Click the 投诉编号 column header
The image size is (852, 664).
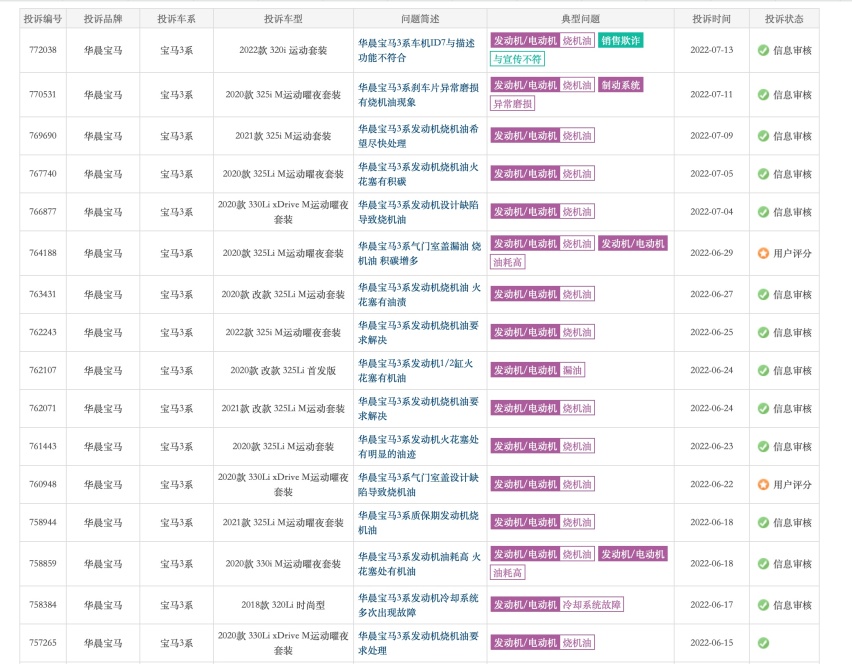[43, 19]
